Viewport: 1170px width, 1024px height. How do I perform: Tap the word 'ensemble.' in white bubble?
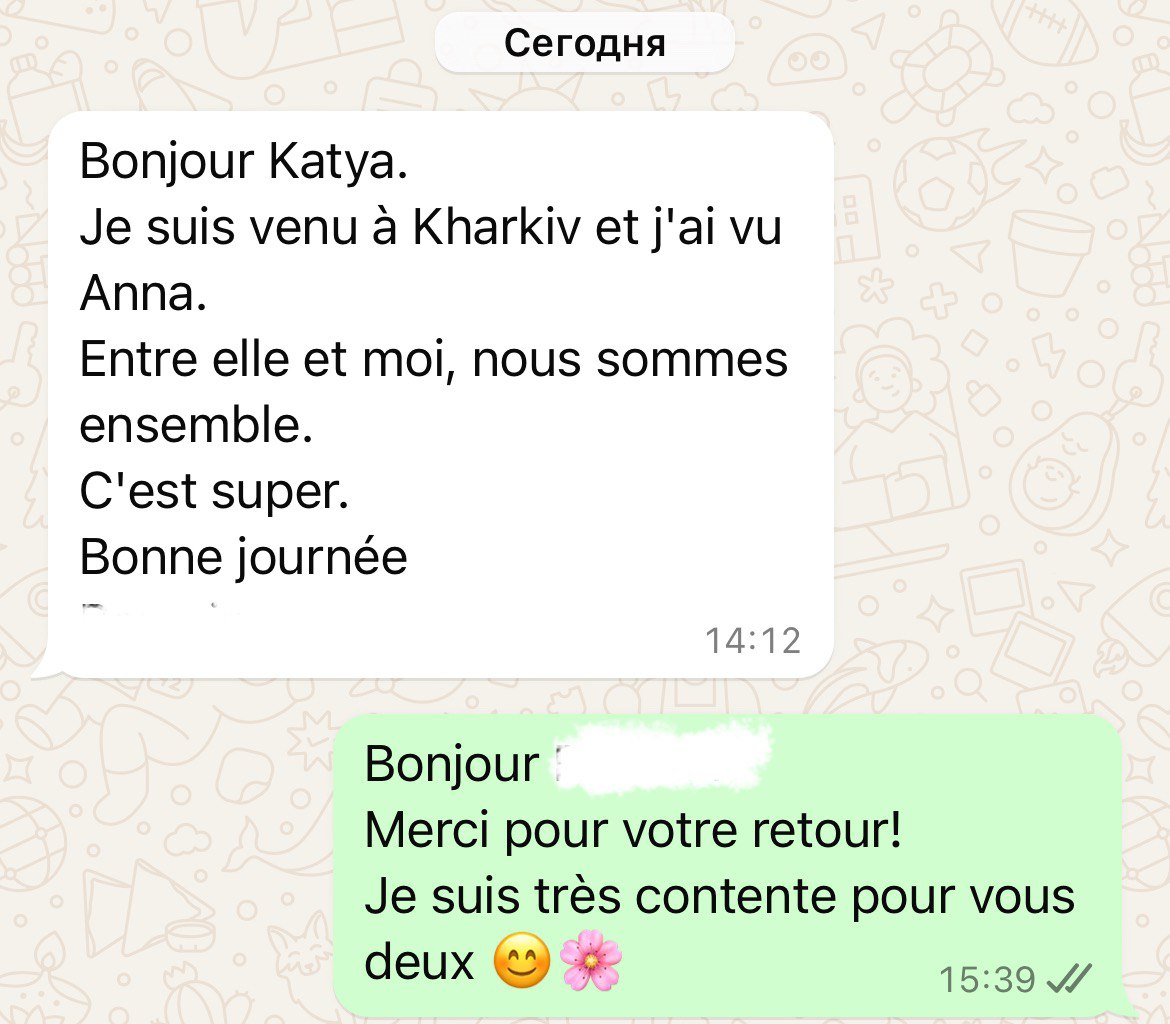coord(196,425)
